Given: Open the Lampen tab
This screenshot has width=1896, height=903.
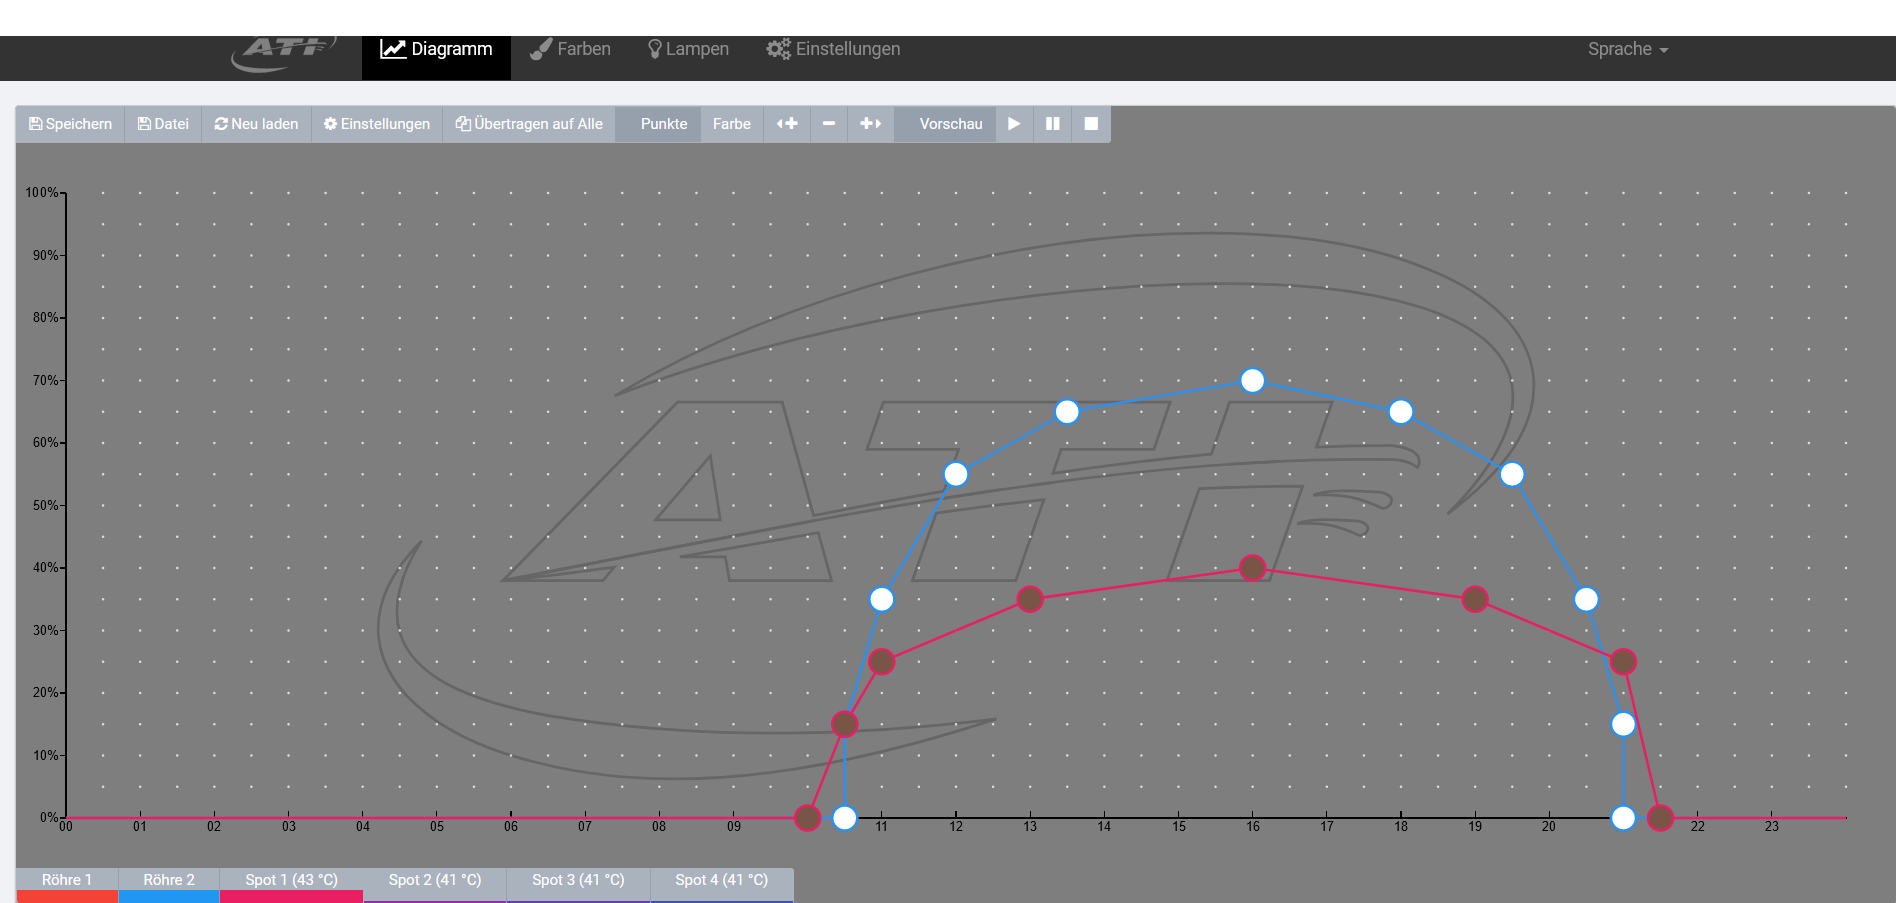Looking at the screenshot, I should pyautogui.click(x=688, y=49).
